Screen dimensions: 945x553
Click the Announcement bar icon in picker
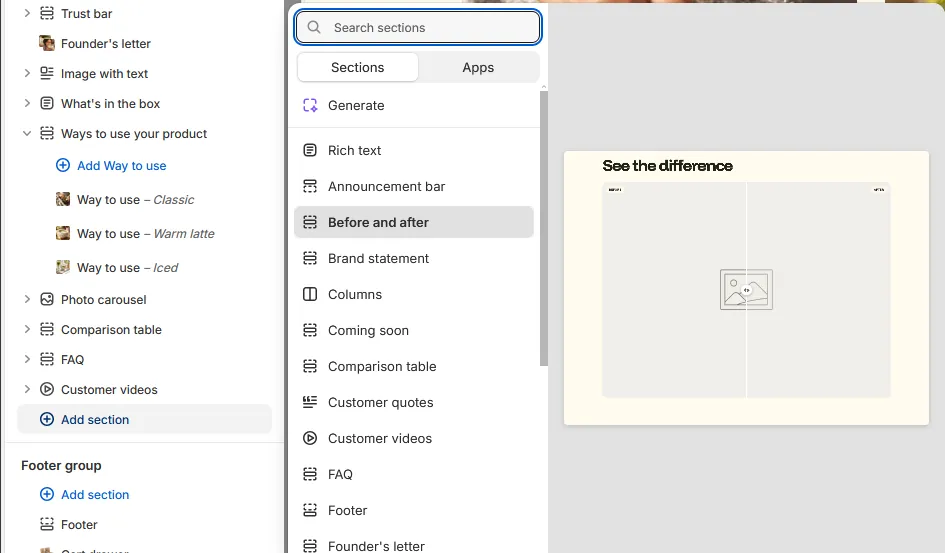tap(310, 186)
